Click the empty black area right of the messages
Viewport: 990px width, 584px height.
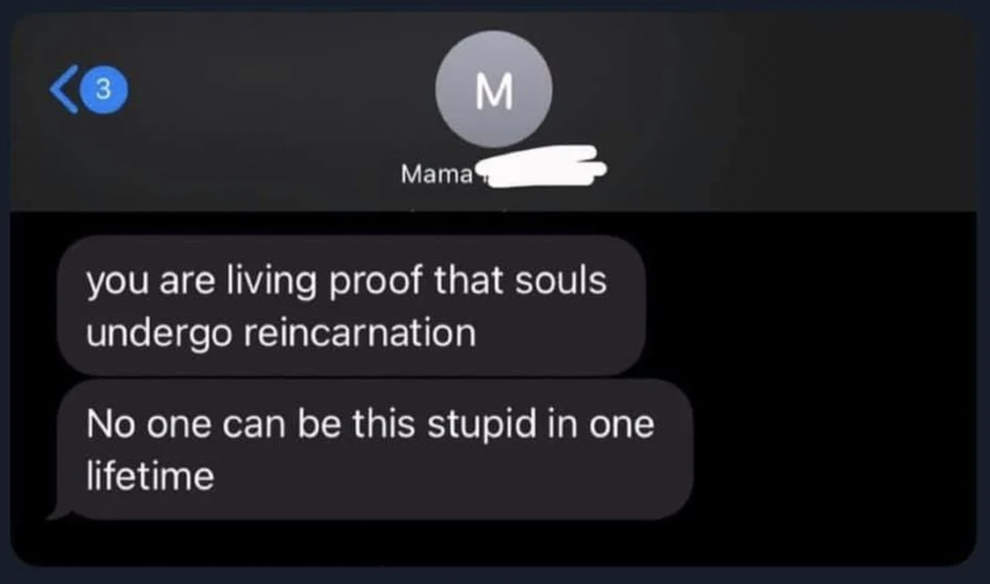pos(833,379)
